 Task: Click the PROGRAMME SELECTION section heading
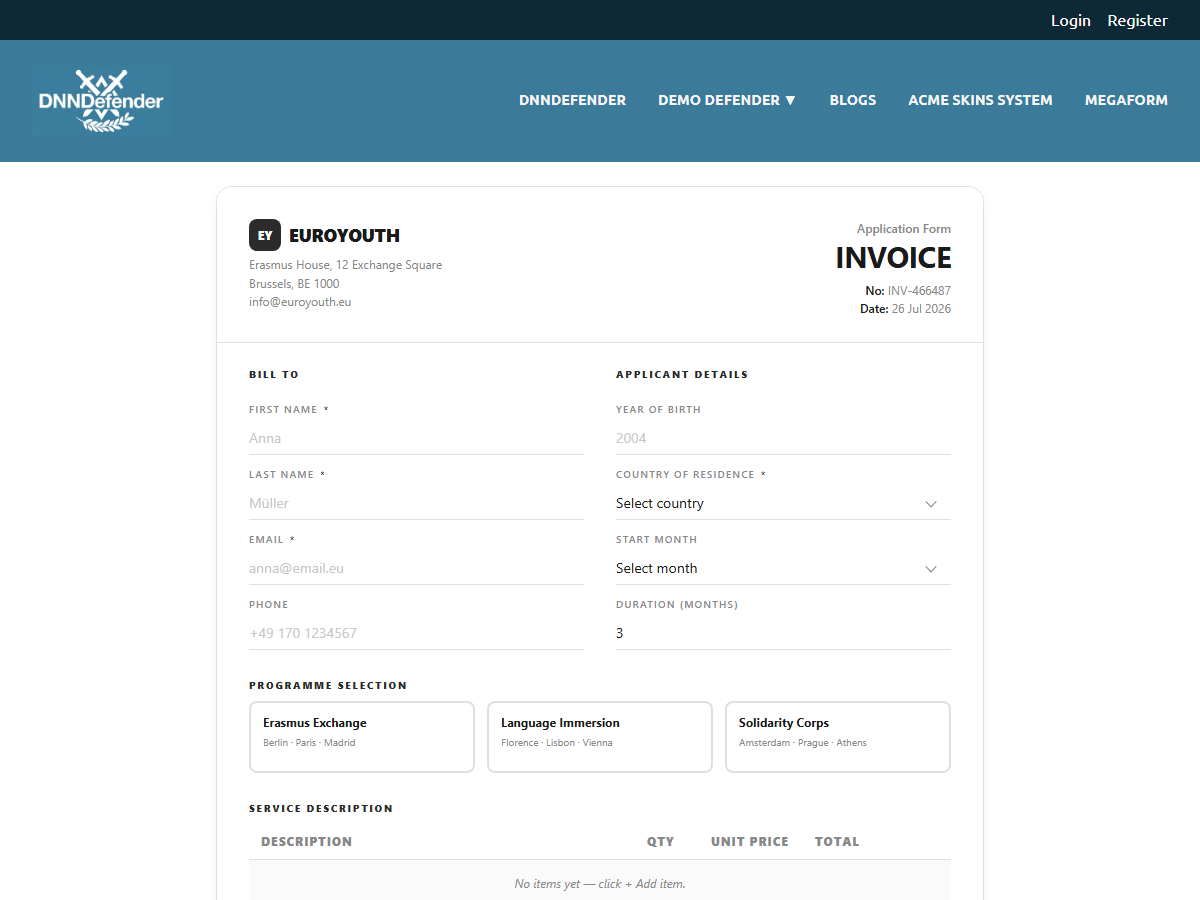(328, 686)
